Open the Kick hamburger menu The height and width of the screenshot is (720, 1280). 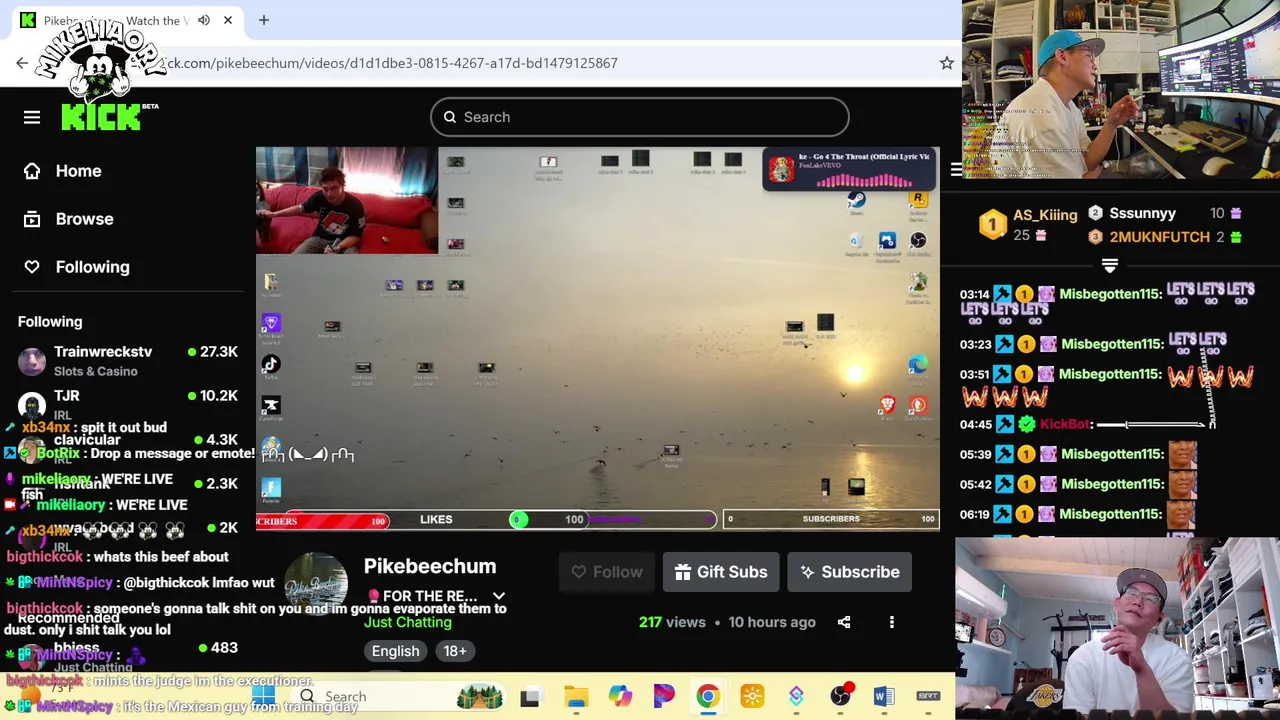click(32, 117)
